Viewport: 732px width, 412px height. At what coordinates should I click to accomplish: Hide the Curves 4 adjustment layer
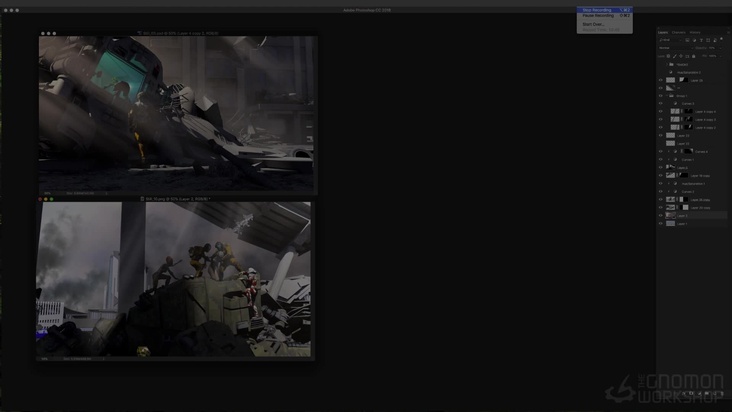pyautogui.click(x=661, y=152)
